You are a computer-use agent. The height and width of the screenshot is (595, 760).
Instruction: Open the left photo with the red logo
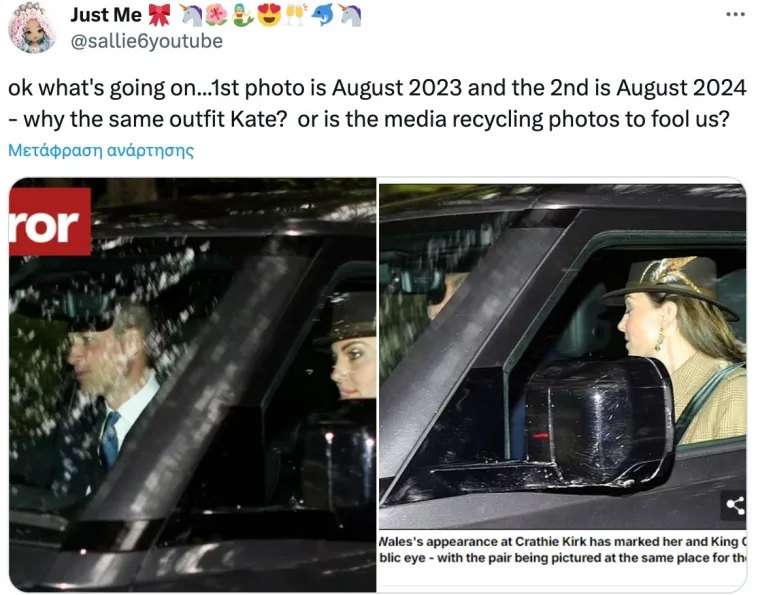pos(192,385)
